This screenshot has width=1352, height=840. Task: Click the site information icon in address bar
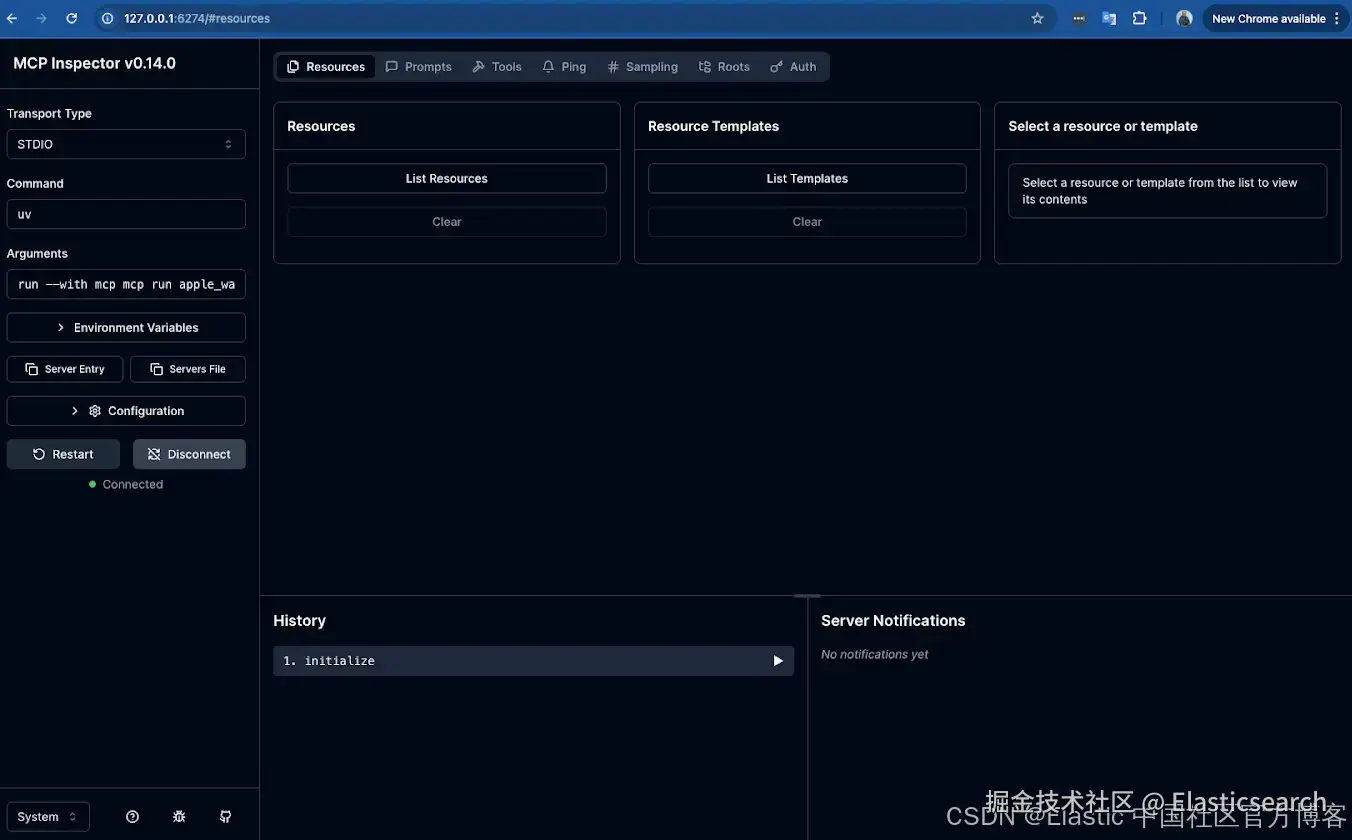tap(108, 18)
